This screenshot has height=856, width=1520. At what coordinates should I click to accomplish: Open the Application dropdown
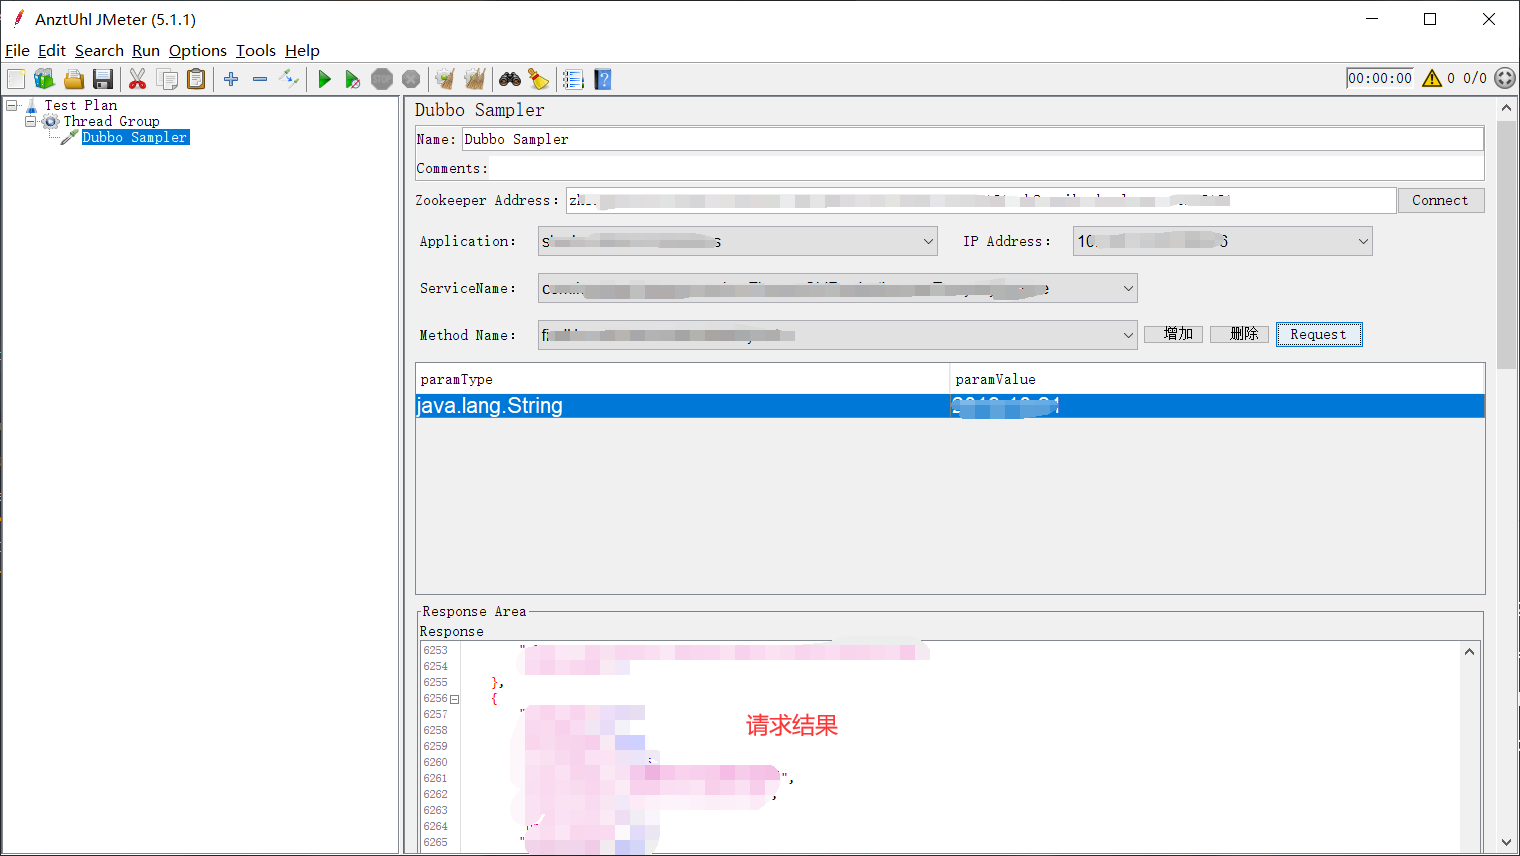tap(928, 241)
